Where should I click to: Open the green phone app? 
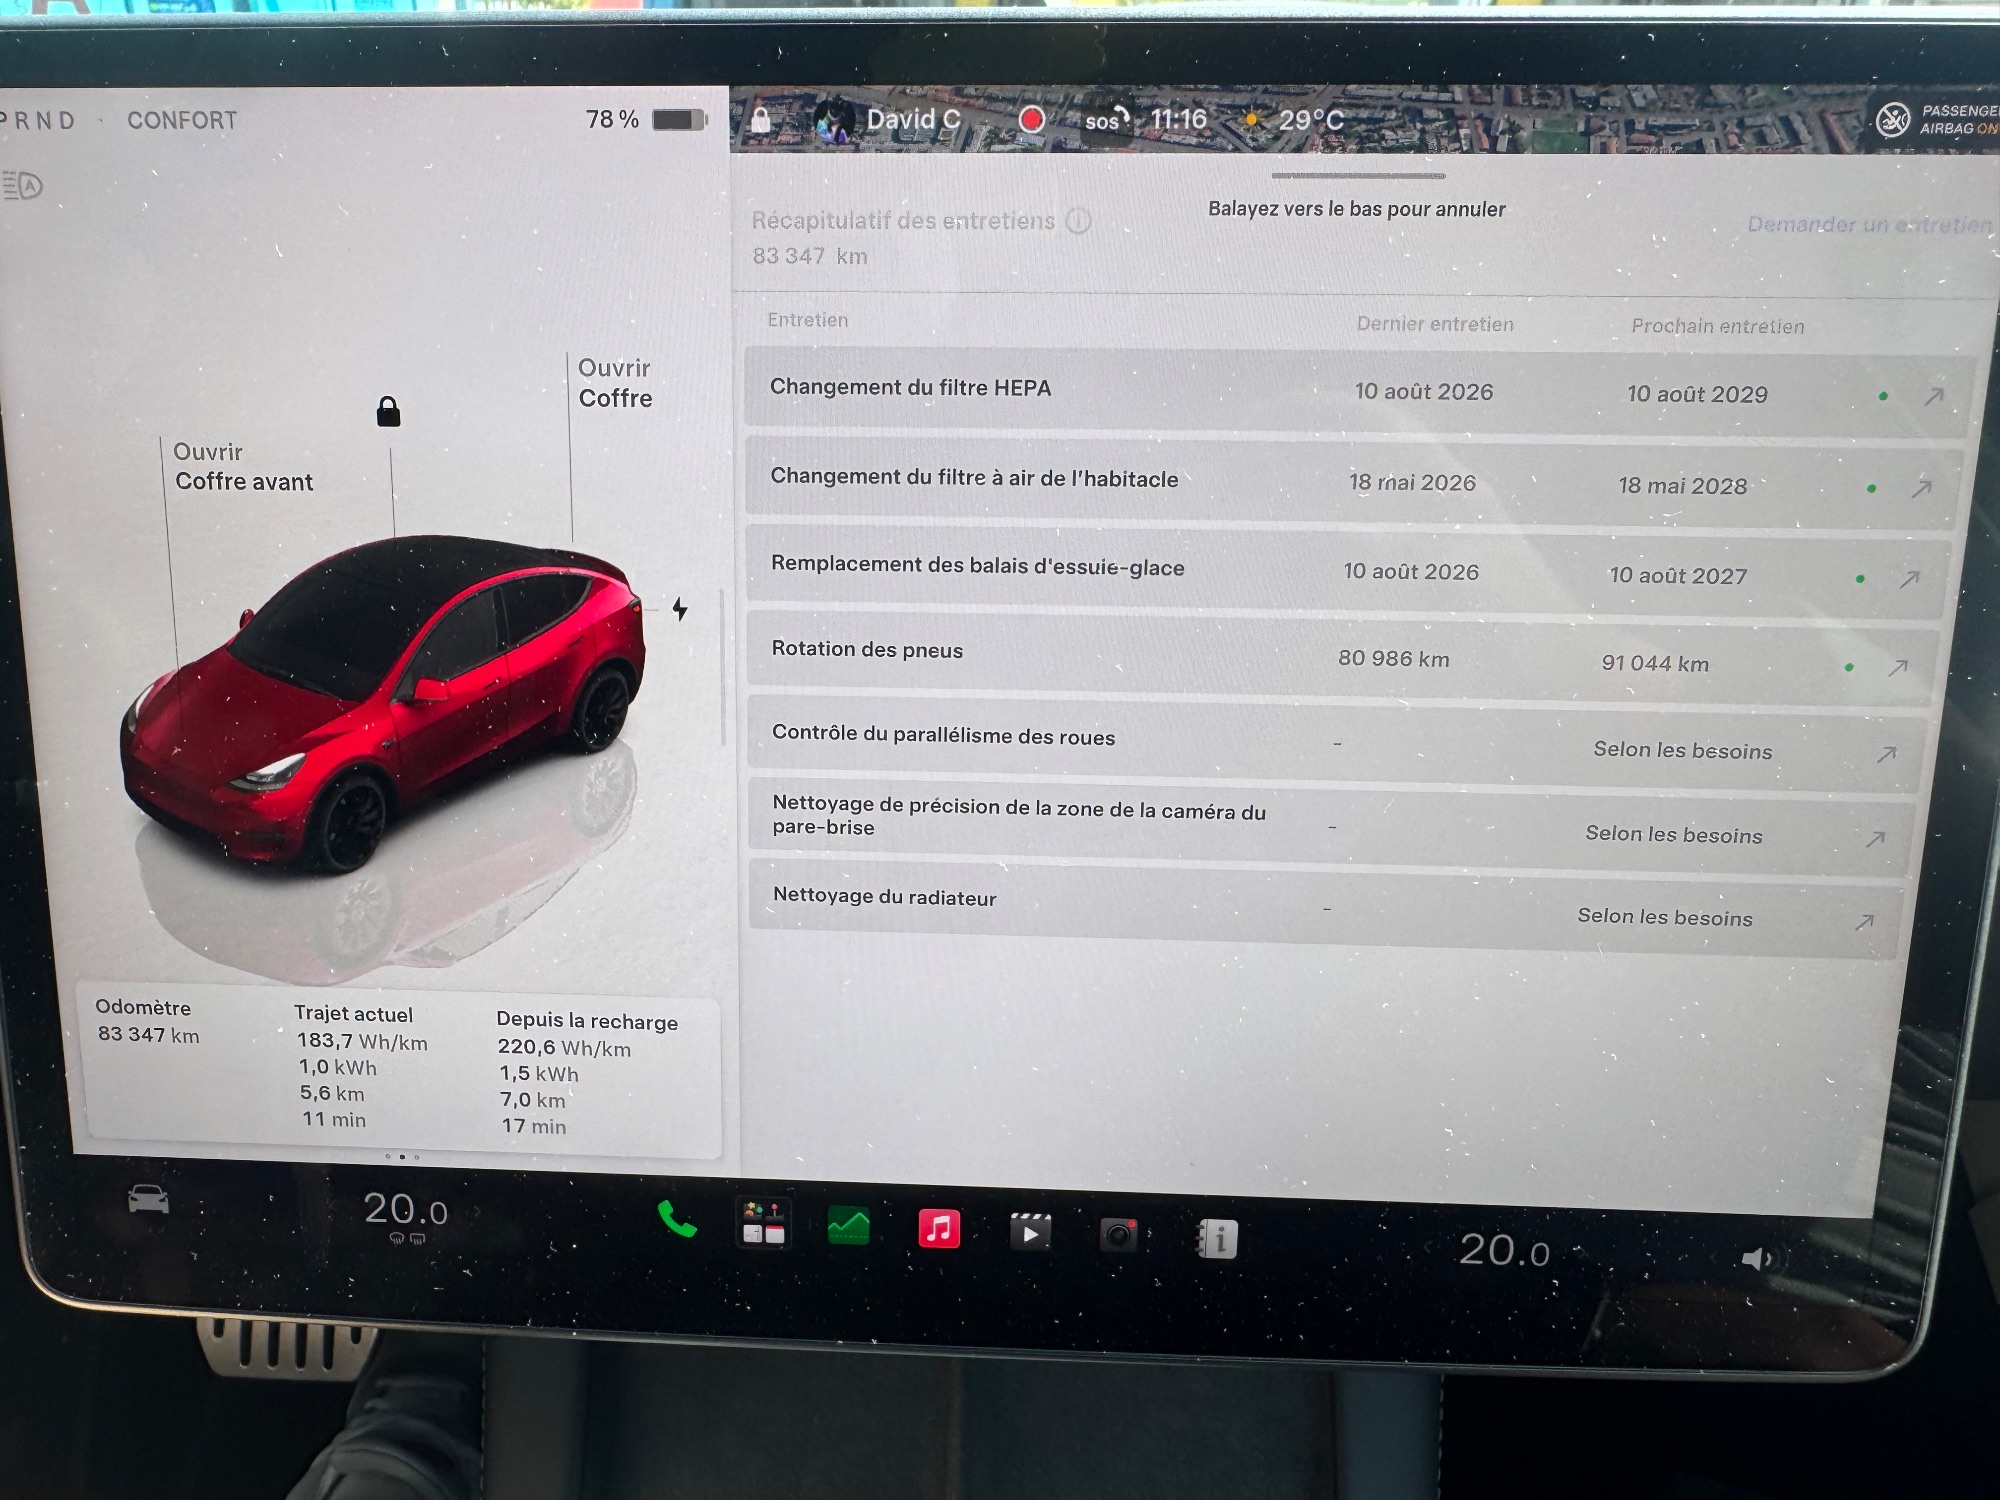coord(677,1220)
